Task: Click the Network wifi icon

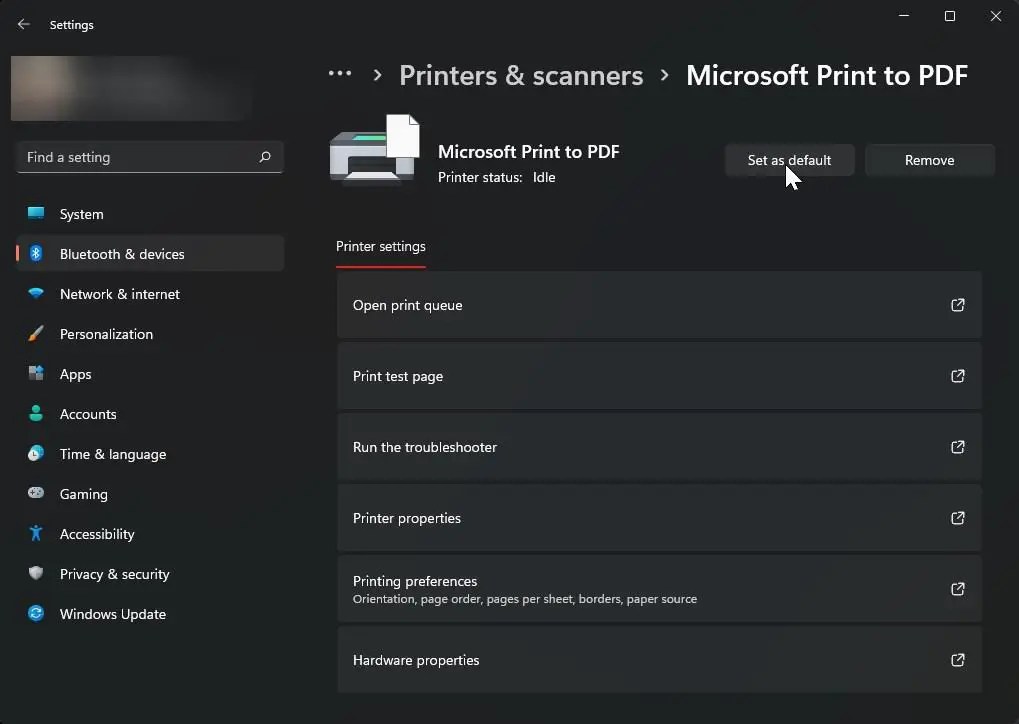Action: coord(36,293)
